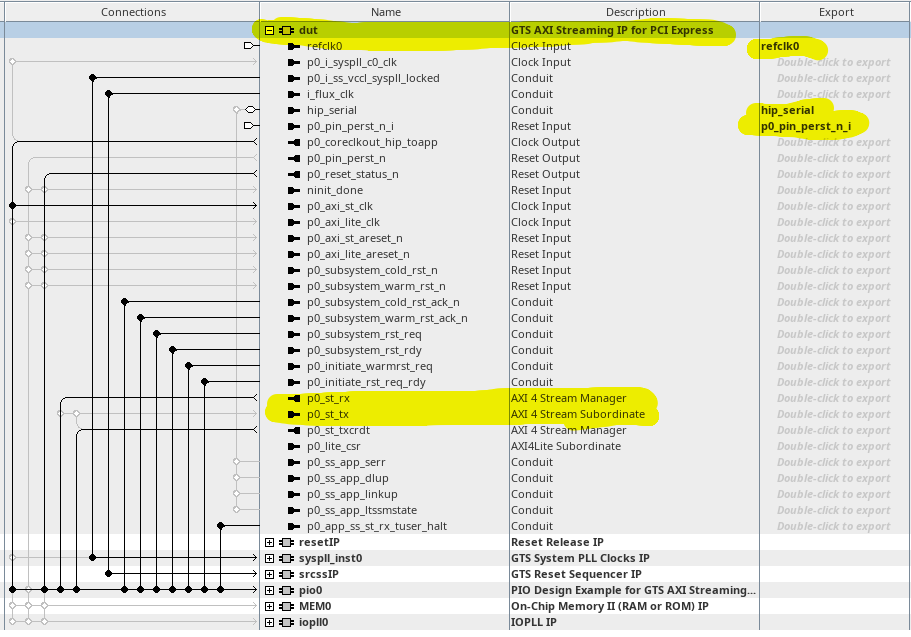The width and height of the screenshot is (911, 637).
Task: Toggle connection dot on p0_app_ss_st_rx_tuser_halt line
Action: tap(220, 525)
